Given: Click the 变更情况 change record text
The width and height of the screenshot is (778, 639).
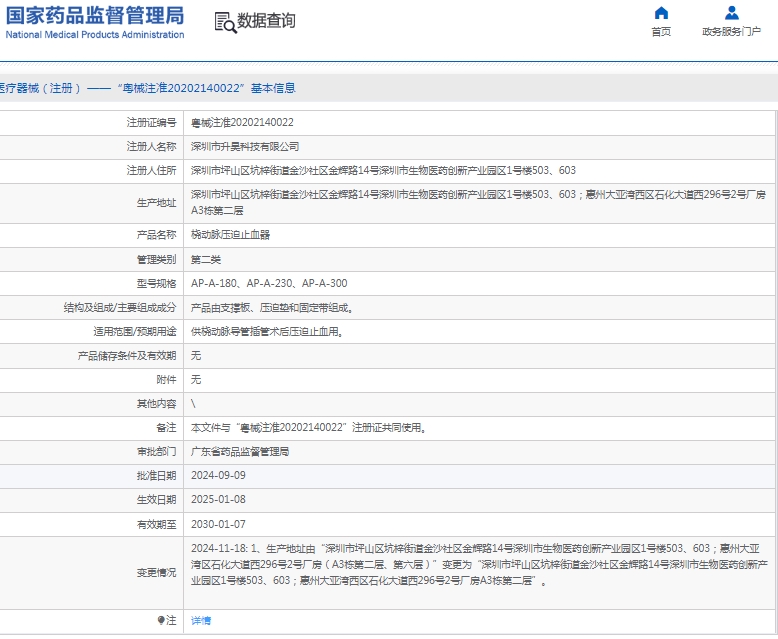Looking at the screenshot, I should coord(479,565).
